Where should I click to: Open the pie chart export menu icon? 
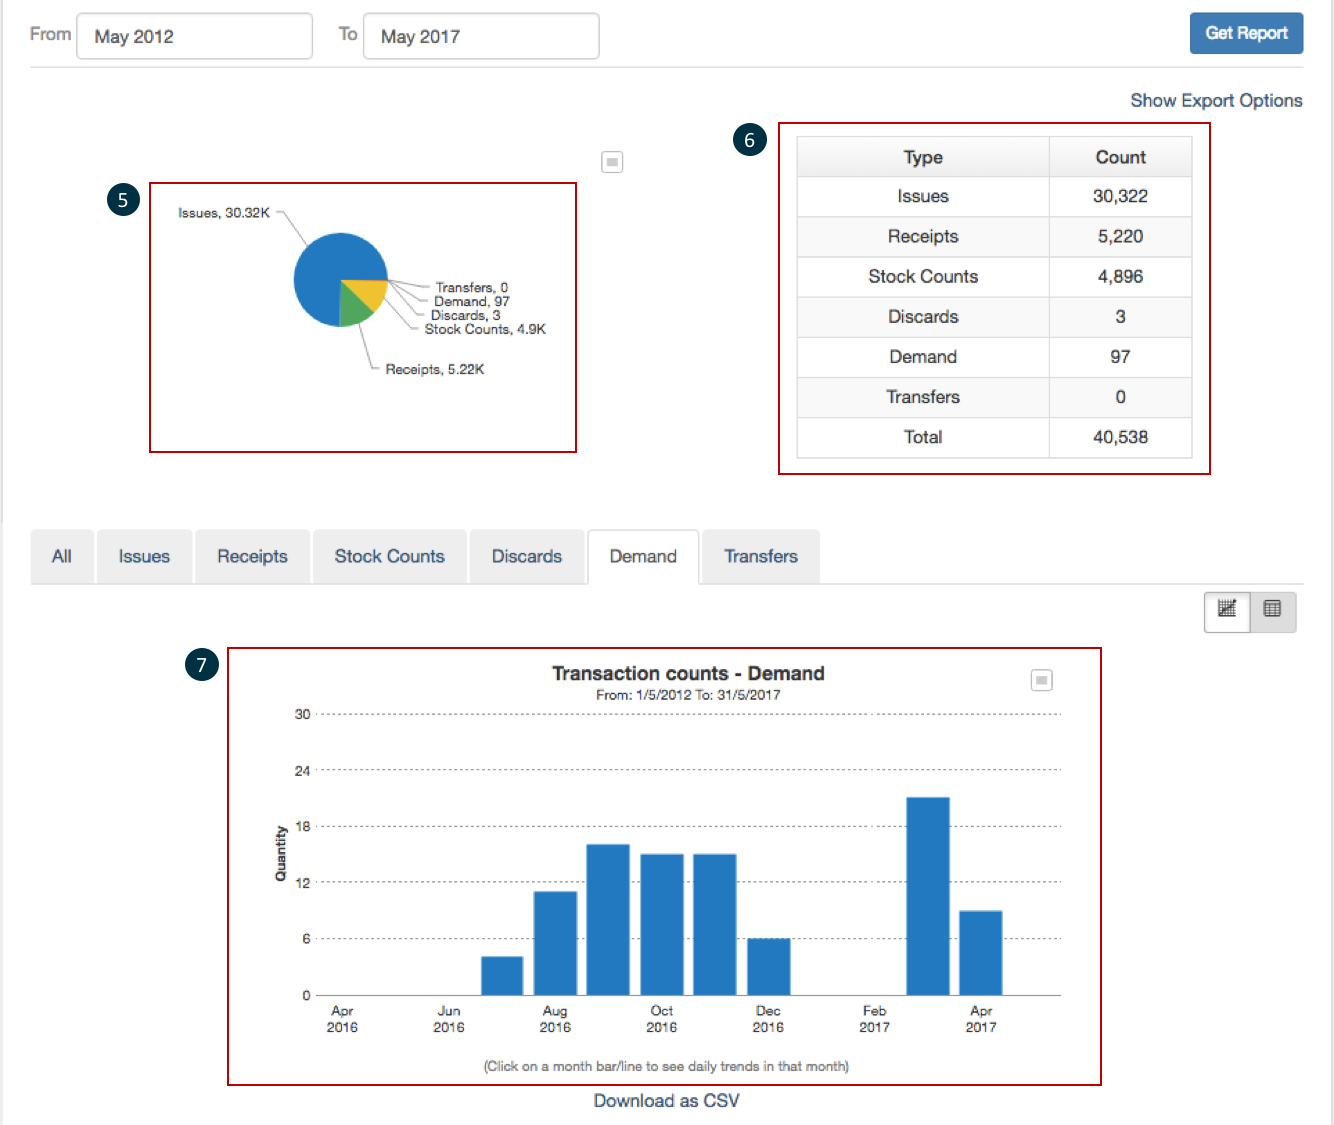(x=612, y=161)
